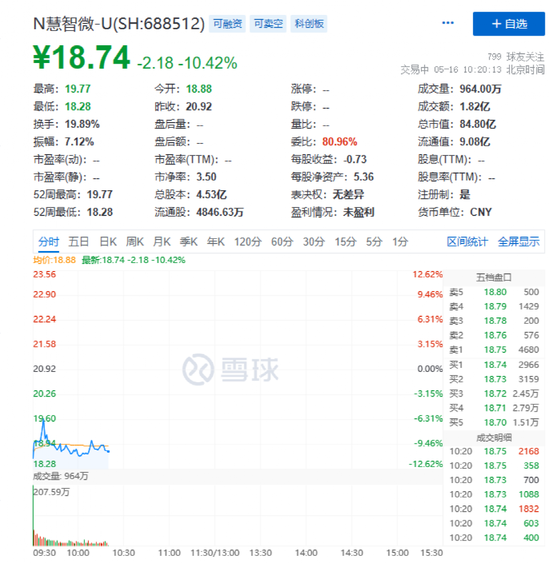The height and width of the screenshot is (565, 550).
Task: Switch to the 周K chart tab
Action: (135, 241)
